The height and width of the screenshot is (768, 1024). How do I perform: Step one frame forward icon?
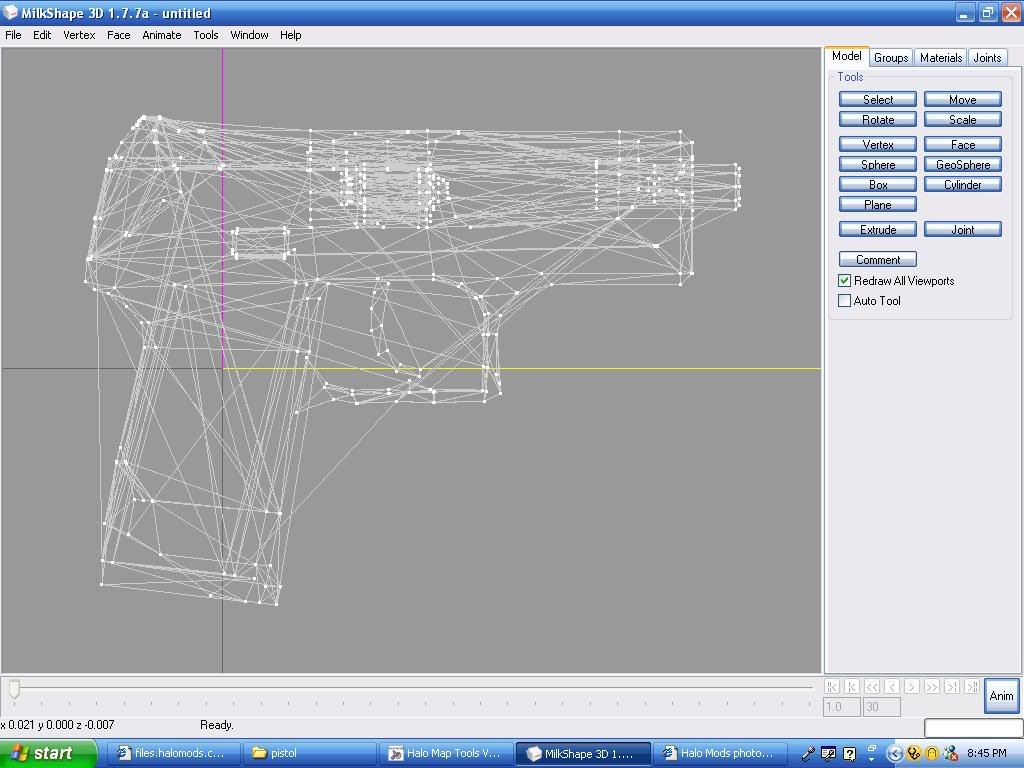[912, 686]
